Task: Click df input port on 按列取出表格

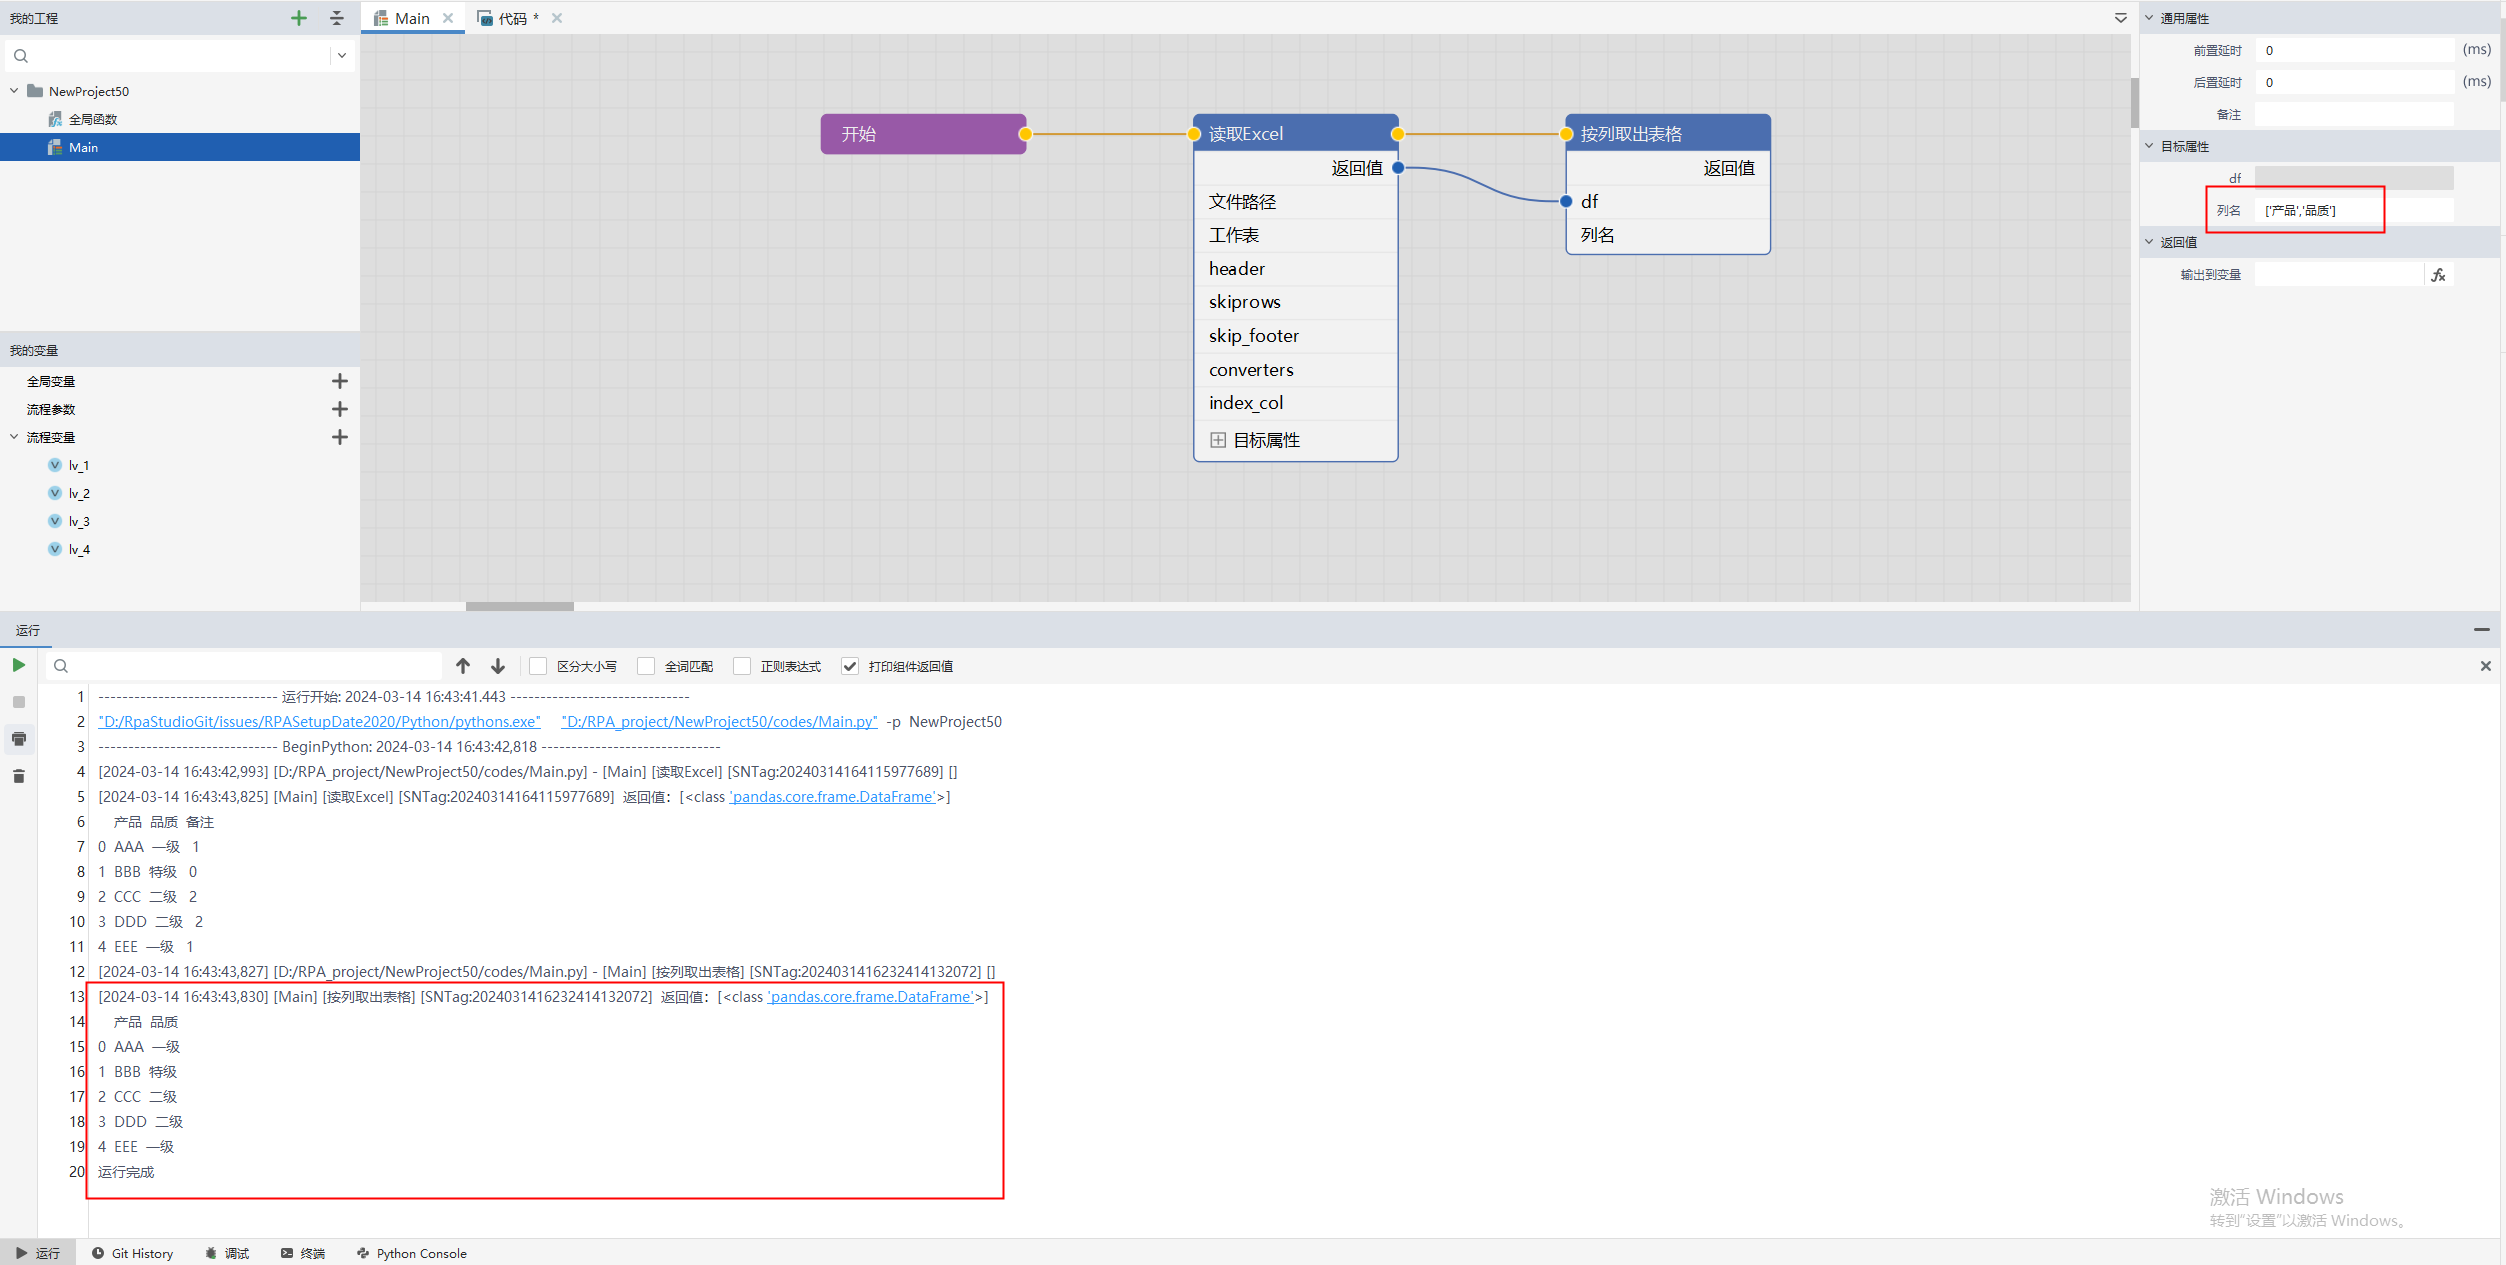Action: point(1566,201)
